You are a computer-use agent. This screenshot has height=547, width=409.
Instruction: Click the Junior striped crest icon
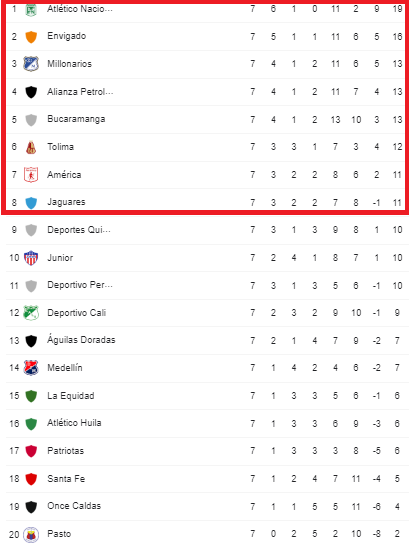tap(31, 258)
